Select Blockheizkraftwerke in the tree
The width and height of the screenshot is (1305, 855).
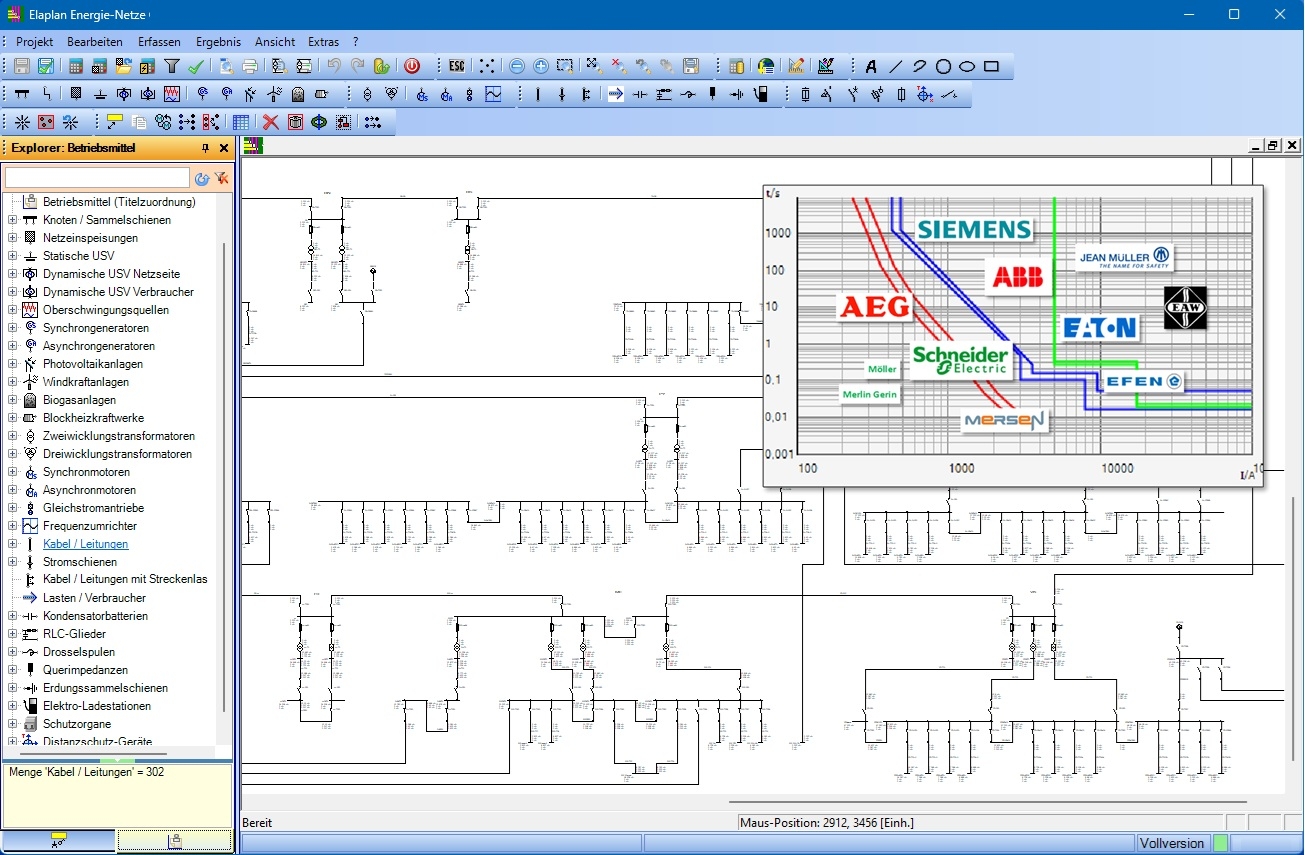(93, 418)
